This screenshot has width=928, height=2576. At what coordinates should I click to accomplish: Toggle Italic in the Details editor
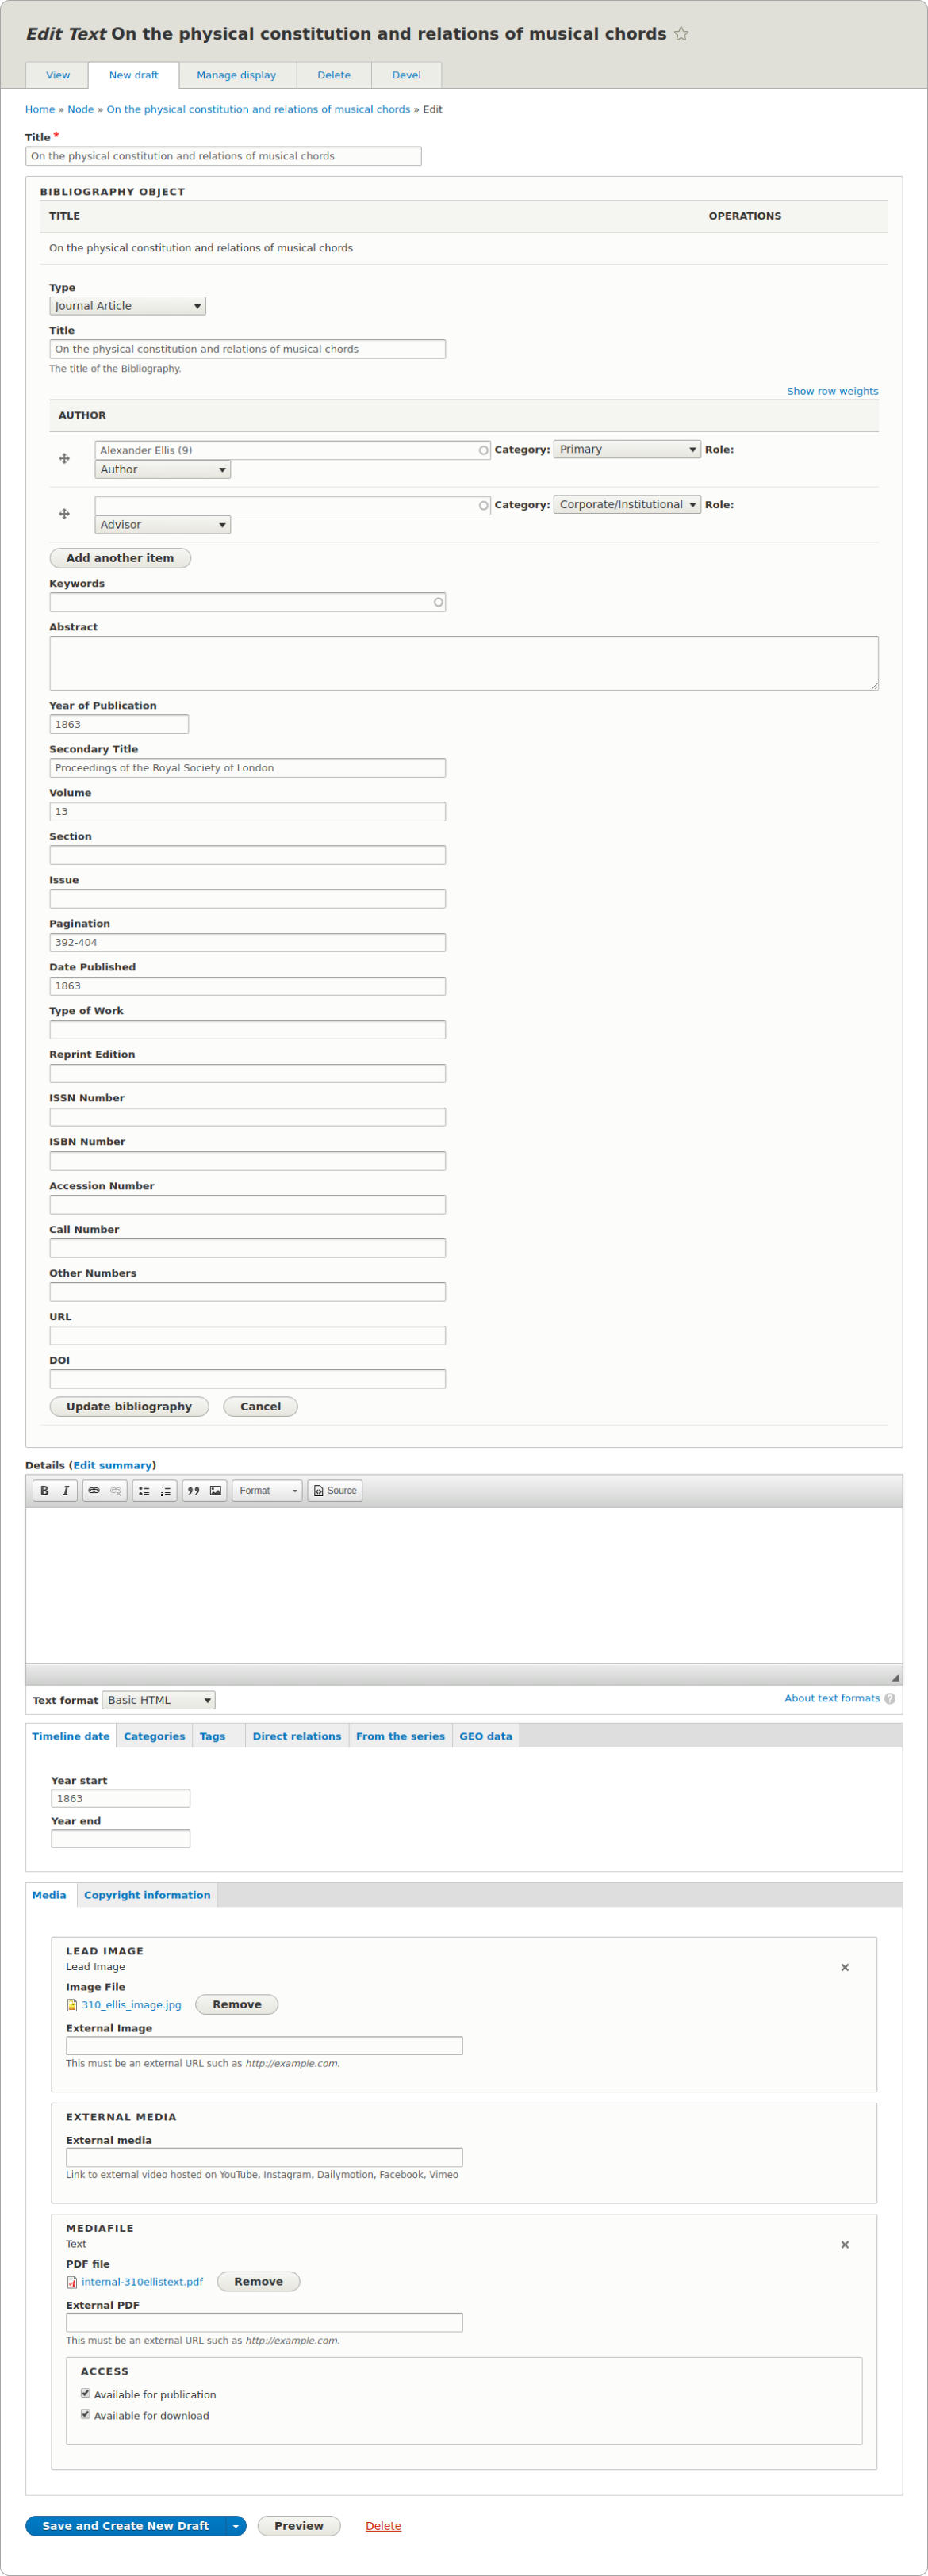click(x=66, y=1490)
